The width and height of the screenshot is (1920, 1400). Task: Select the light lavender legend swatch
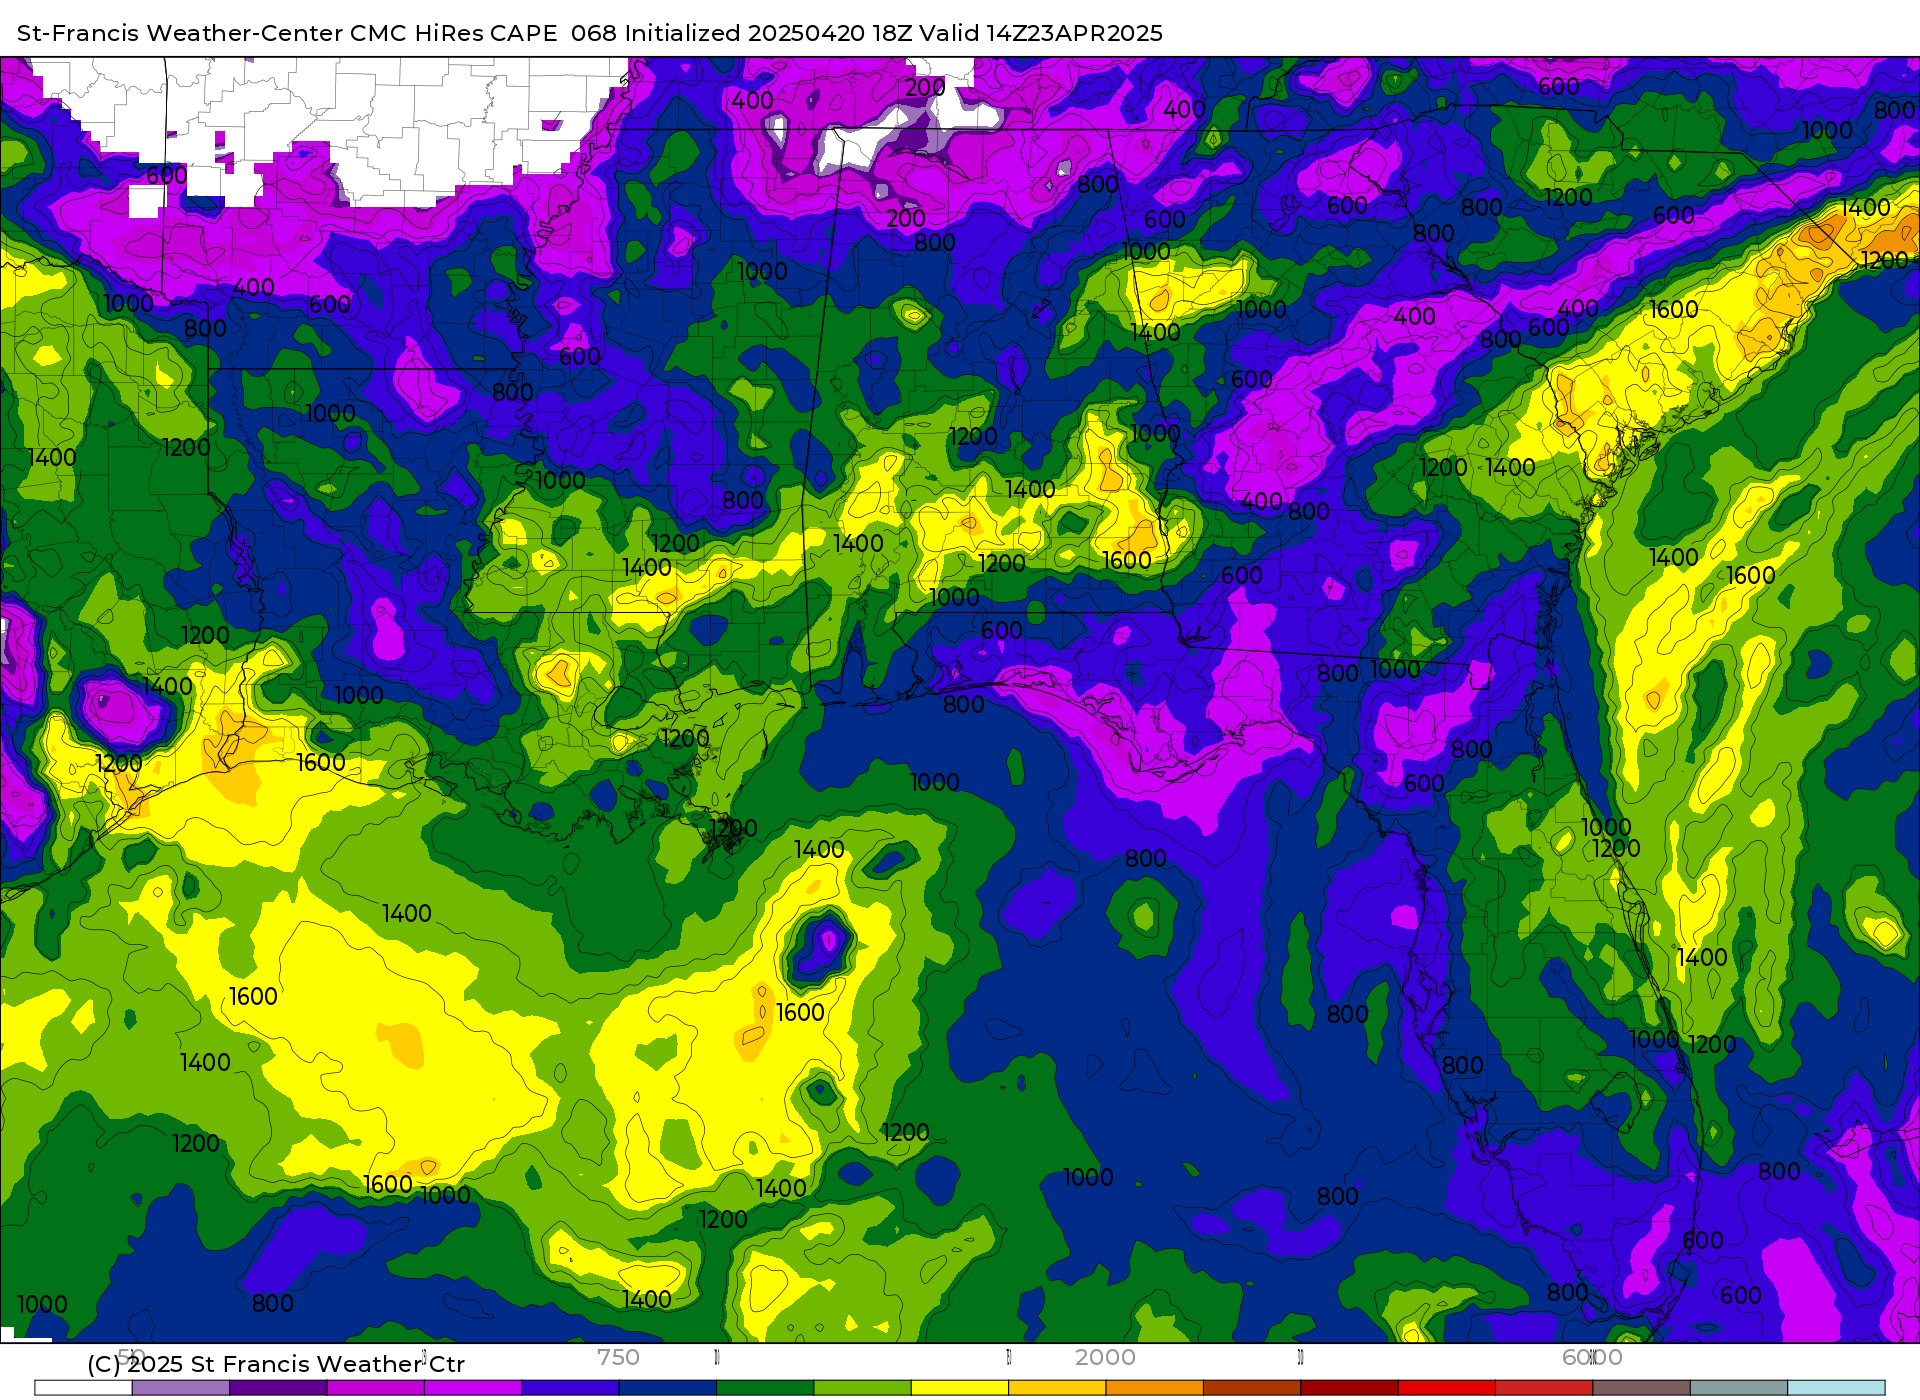(x=181, y=1388)
